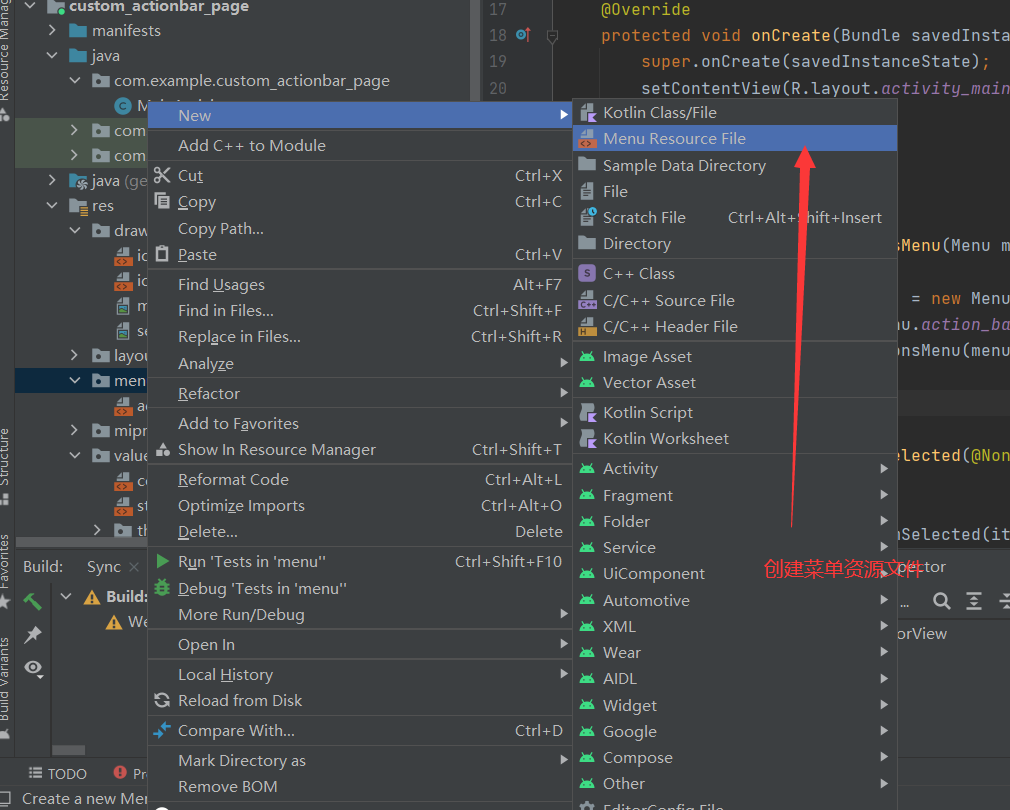Click the fold marker on line 18
1010x810 pixels.
coord(552,36)
